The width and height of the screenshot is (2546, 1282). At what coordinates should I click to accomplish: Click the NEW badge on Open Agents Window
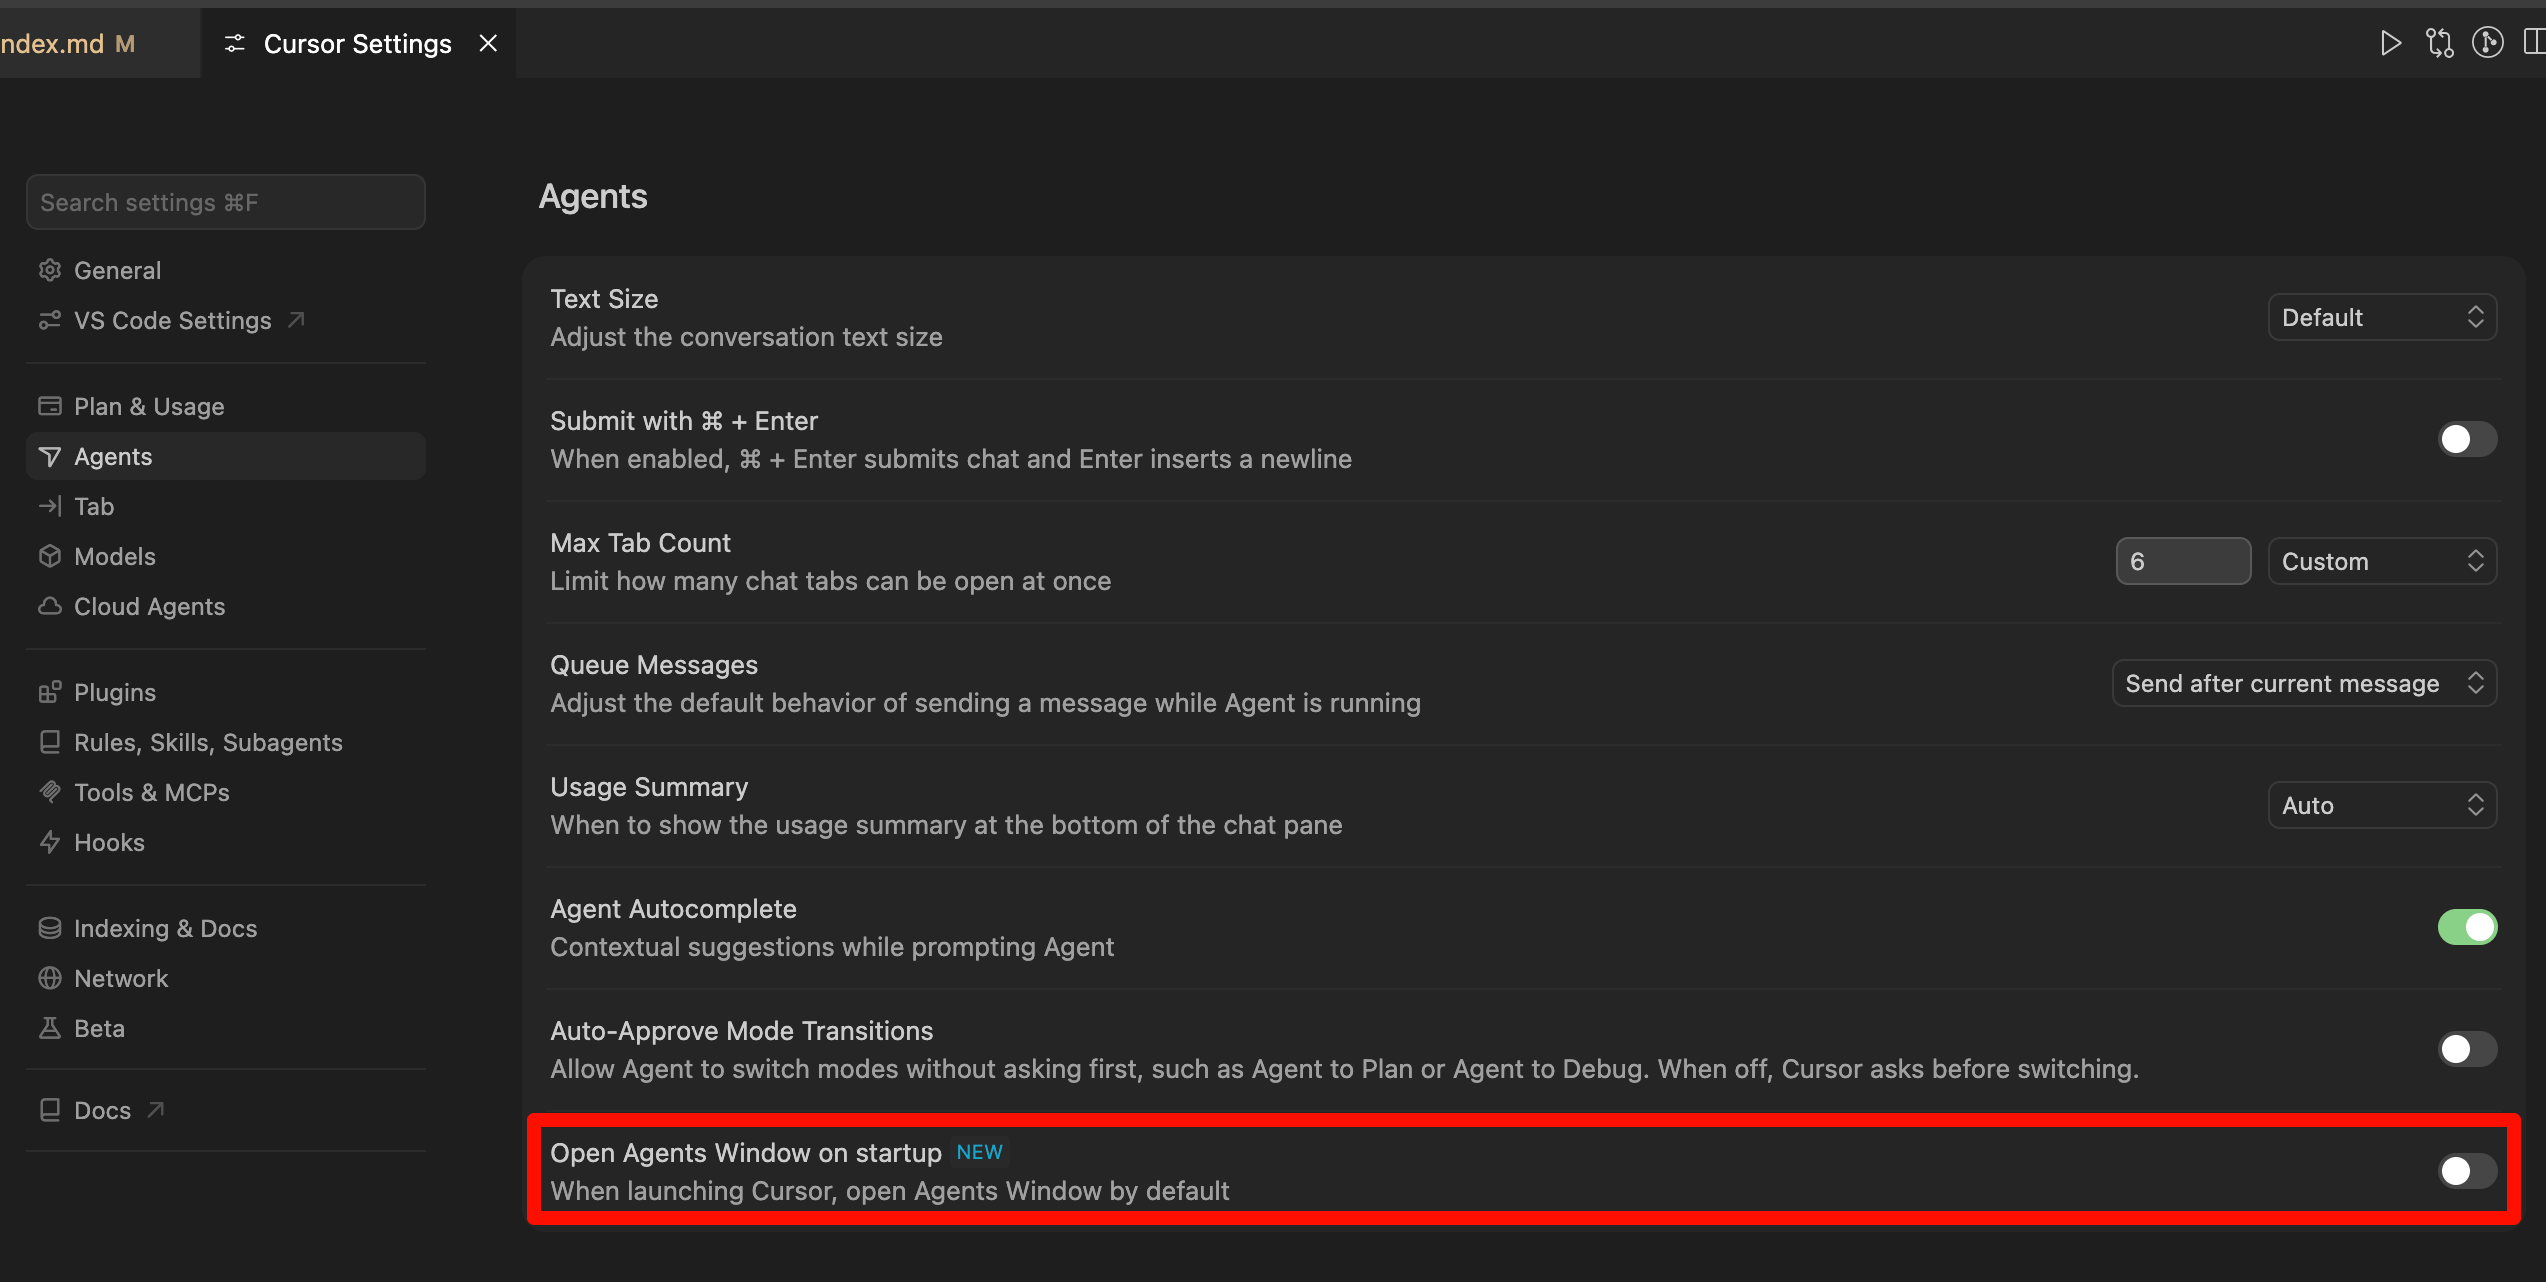pos(979,1152)
